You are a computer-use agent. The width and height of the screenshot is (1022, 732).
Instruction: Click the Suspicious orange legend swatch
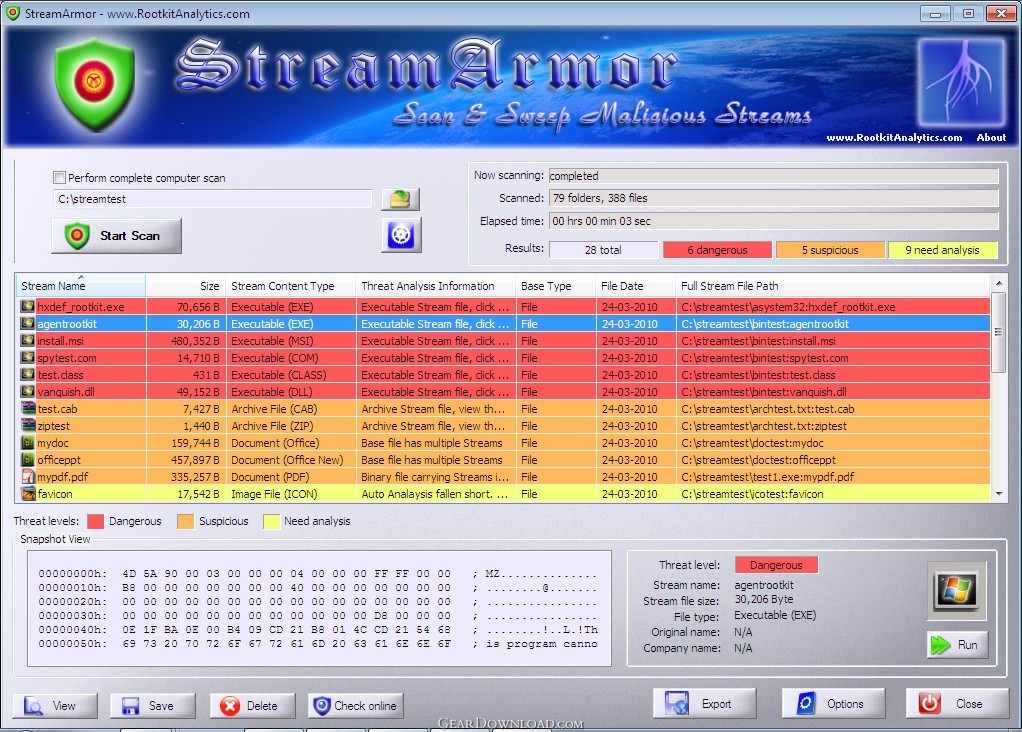pos(186,521)
